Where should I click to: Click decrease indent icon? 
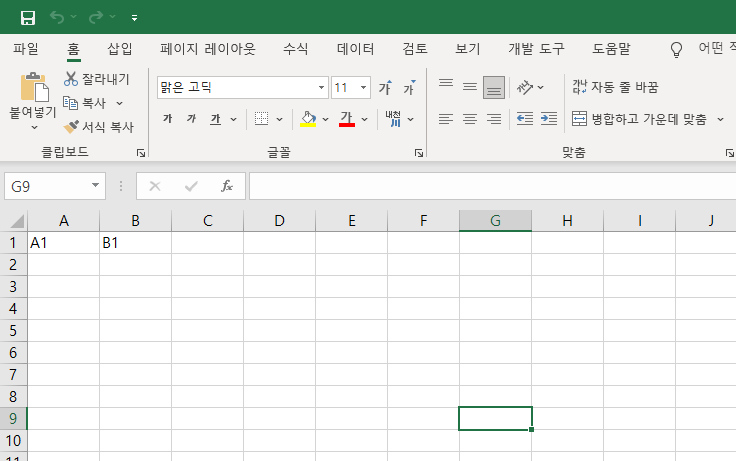525,119
